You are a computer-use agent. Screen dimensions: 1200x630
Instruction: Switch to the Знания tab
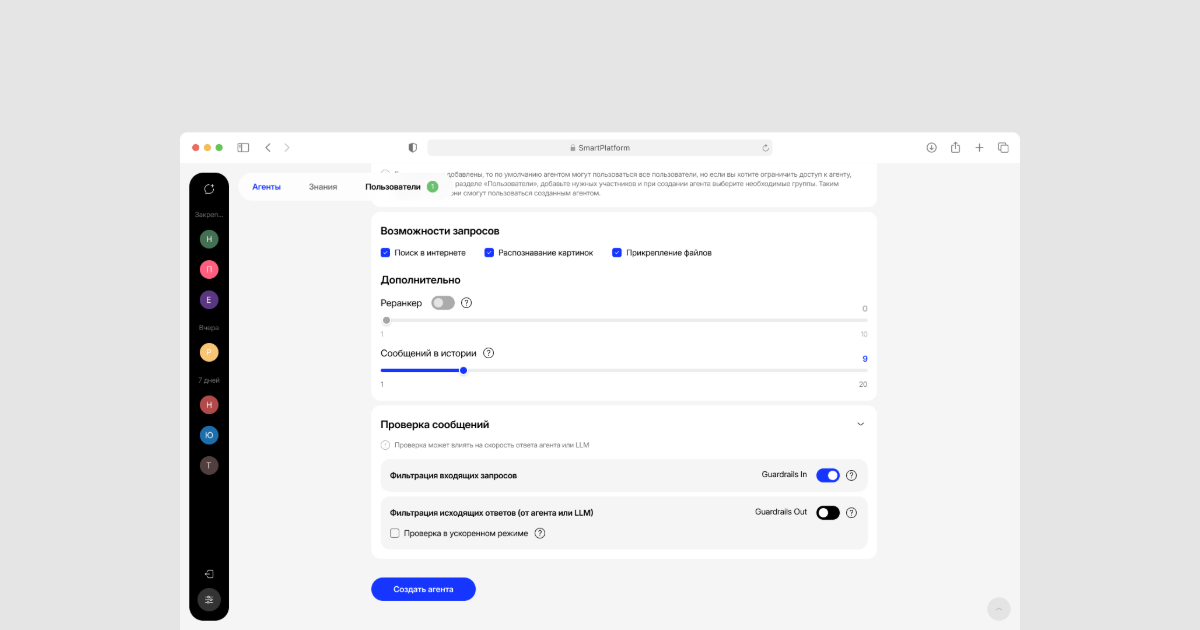(323, 187)
